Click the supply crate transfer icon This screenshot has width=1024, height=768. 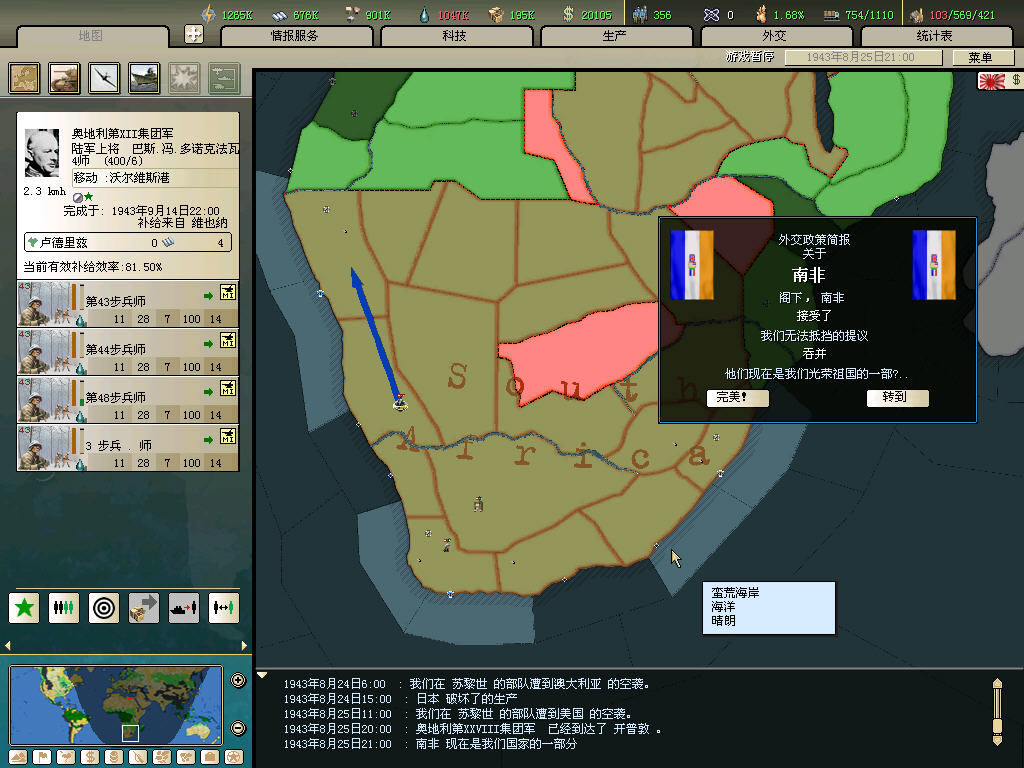pos(144,608)
